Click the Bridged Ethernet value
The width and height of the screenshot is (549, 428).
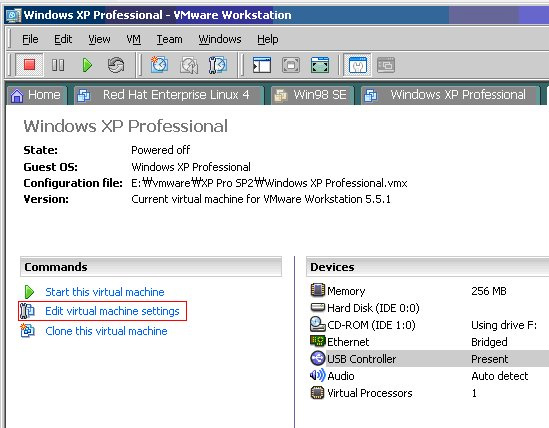click(489, 342)
